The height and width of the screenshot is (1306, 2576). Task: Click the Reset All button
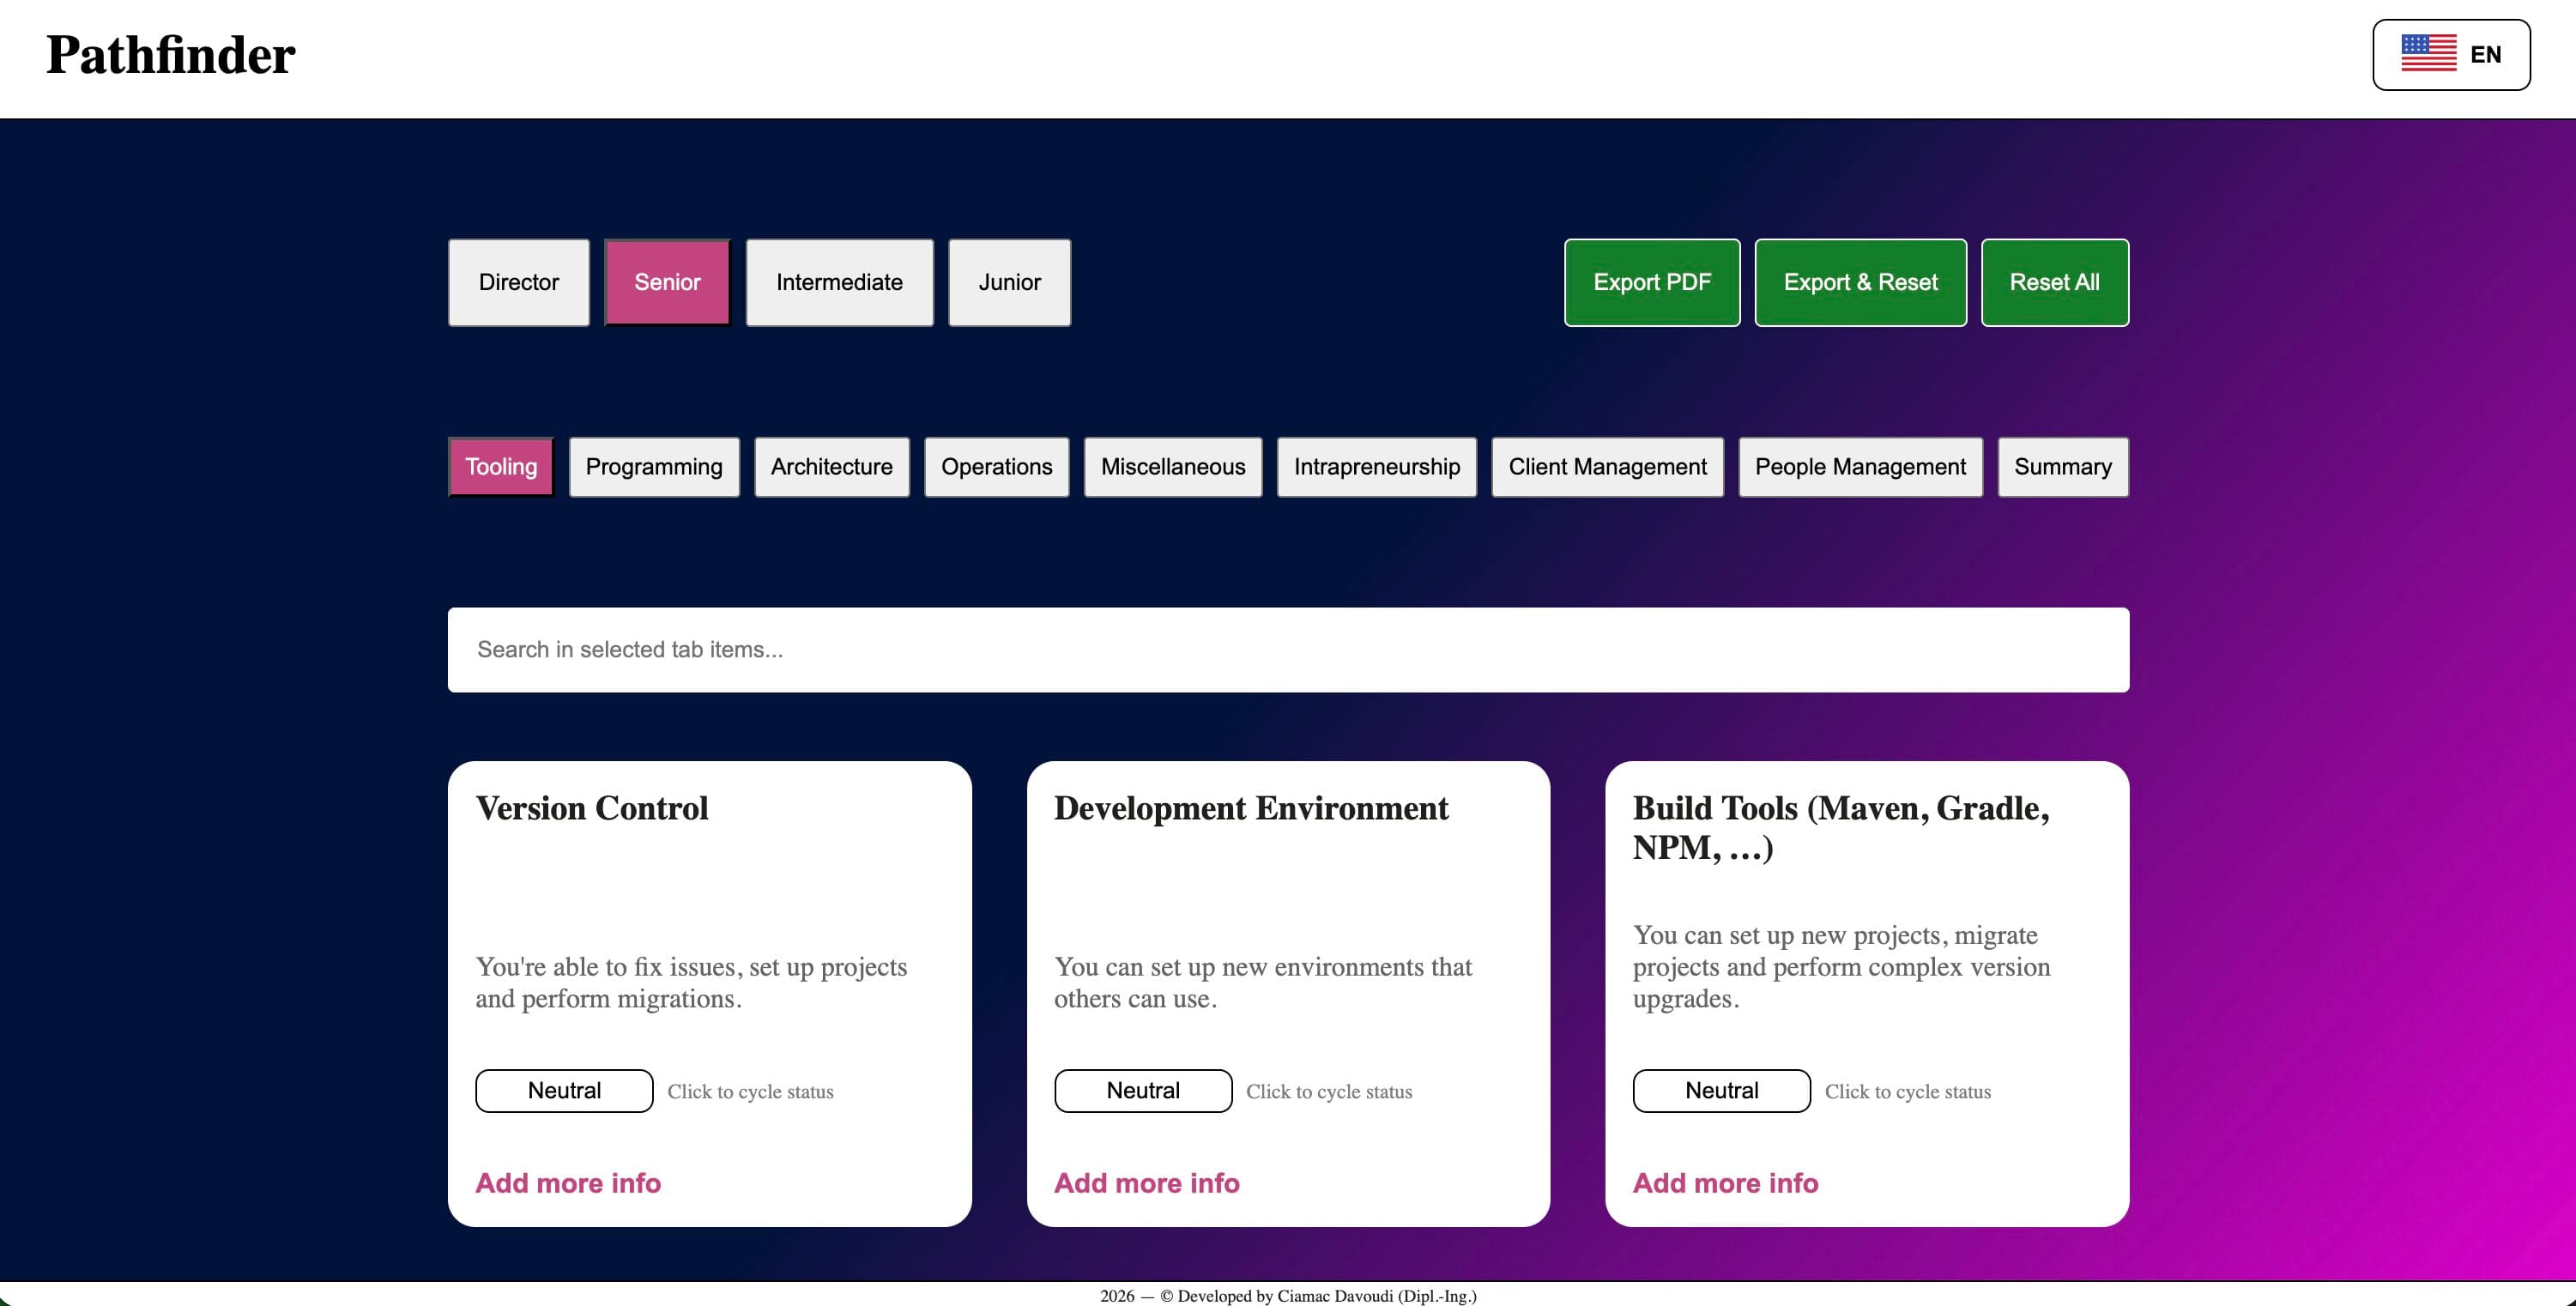coord(2054,282)
